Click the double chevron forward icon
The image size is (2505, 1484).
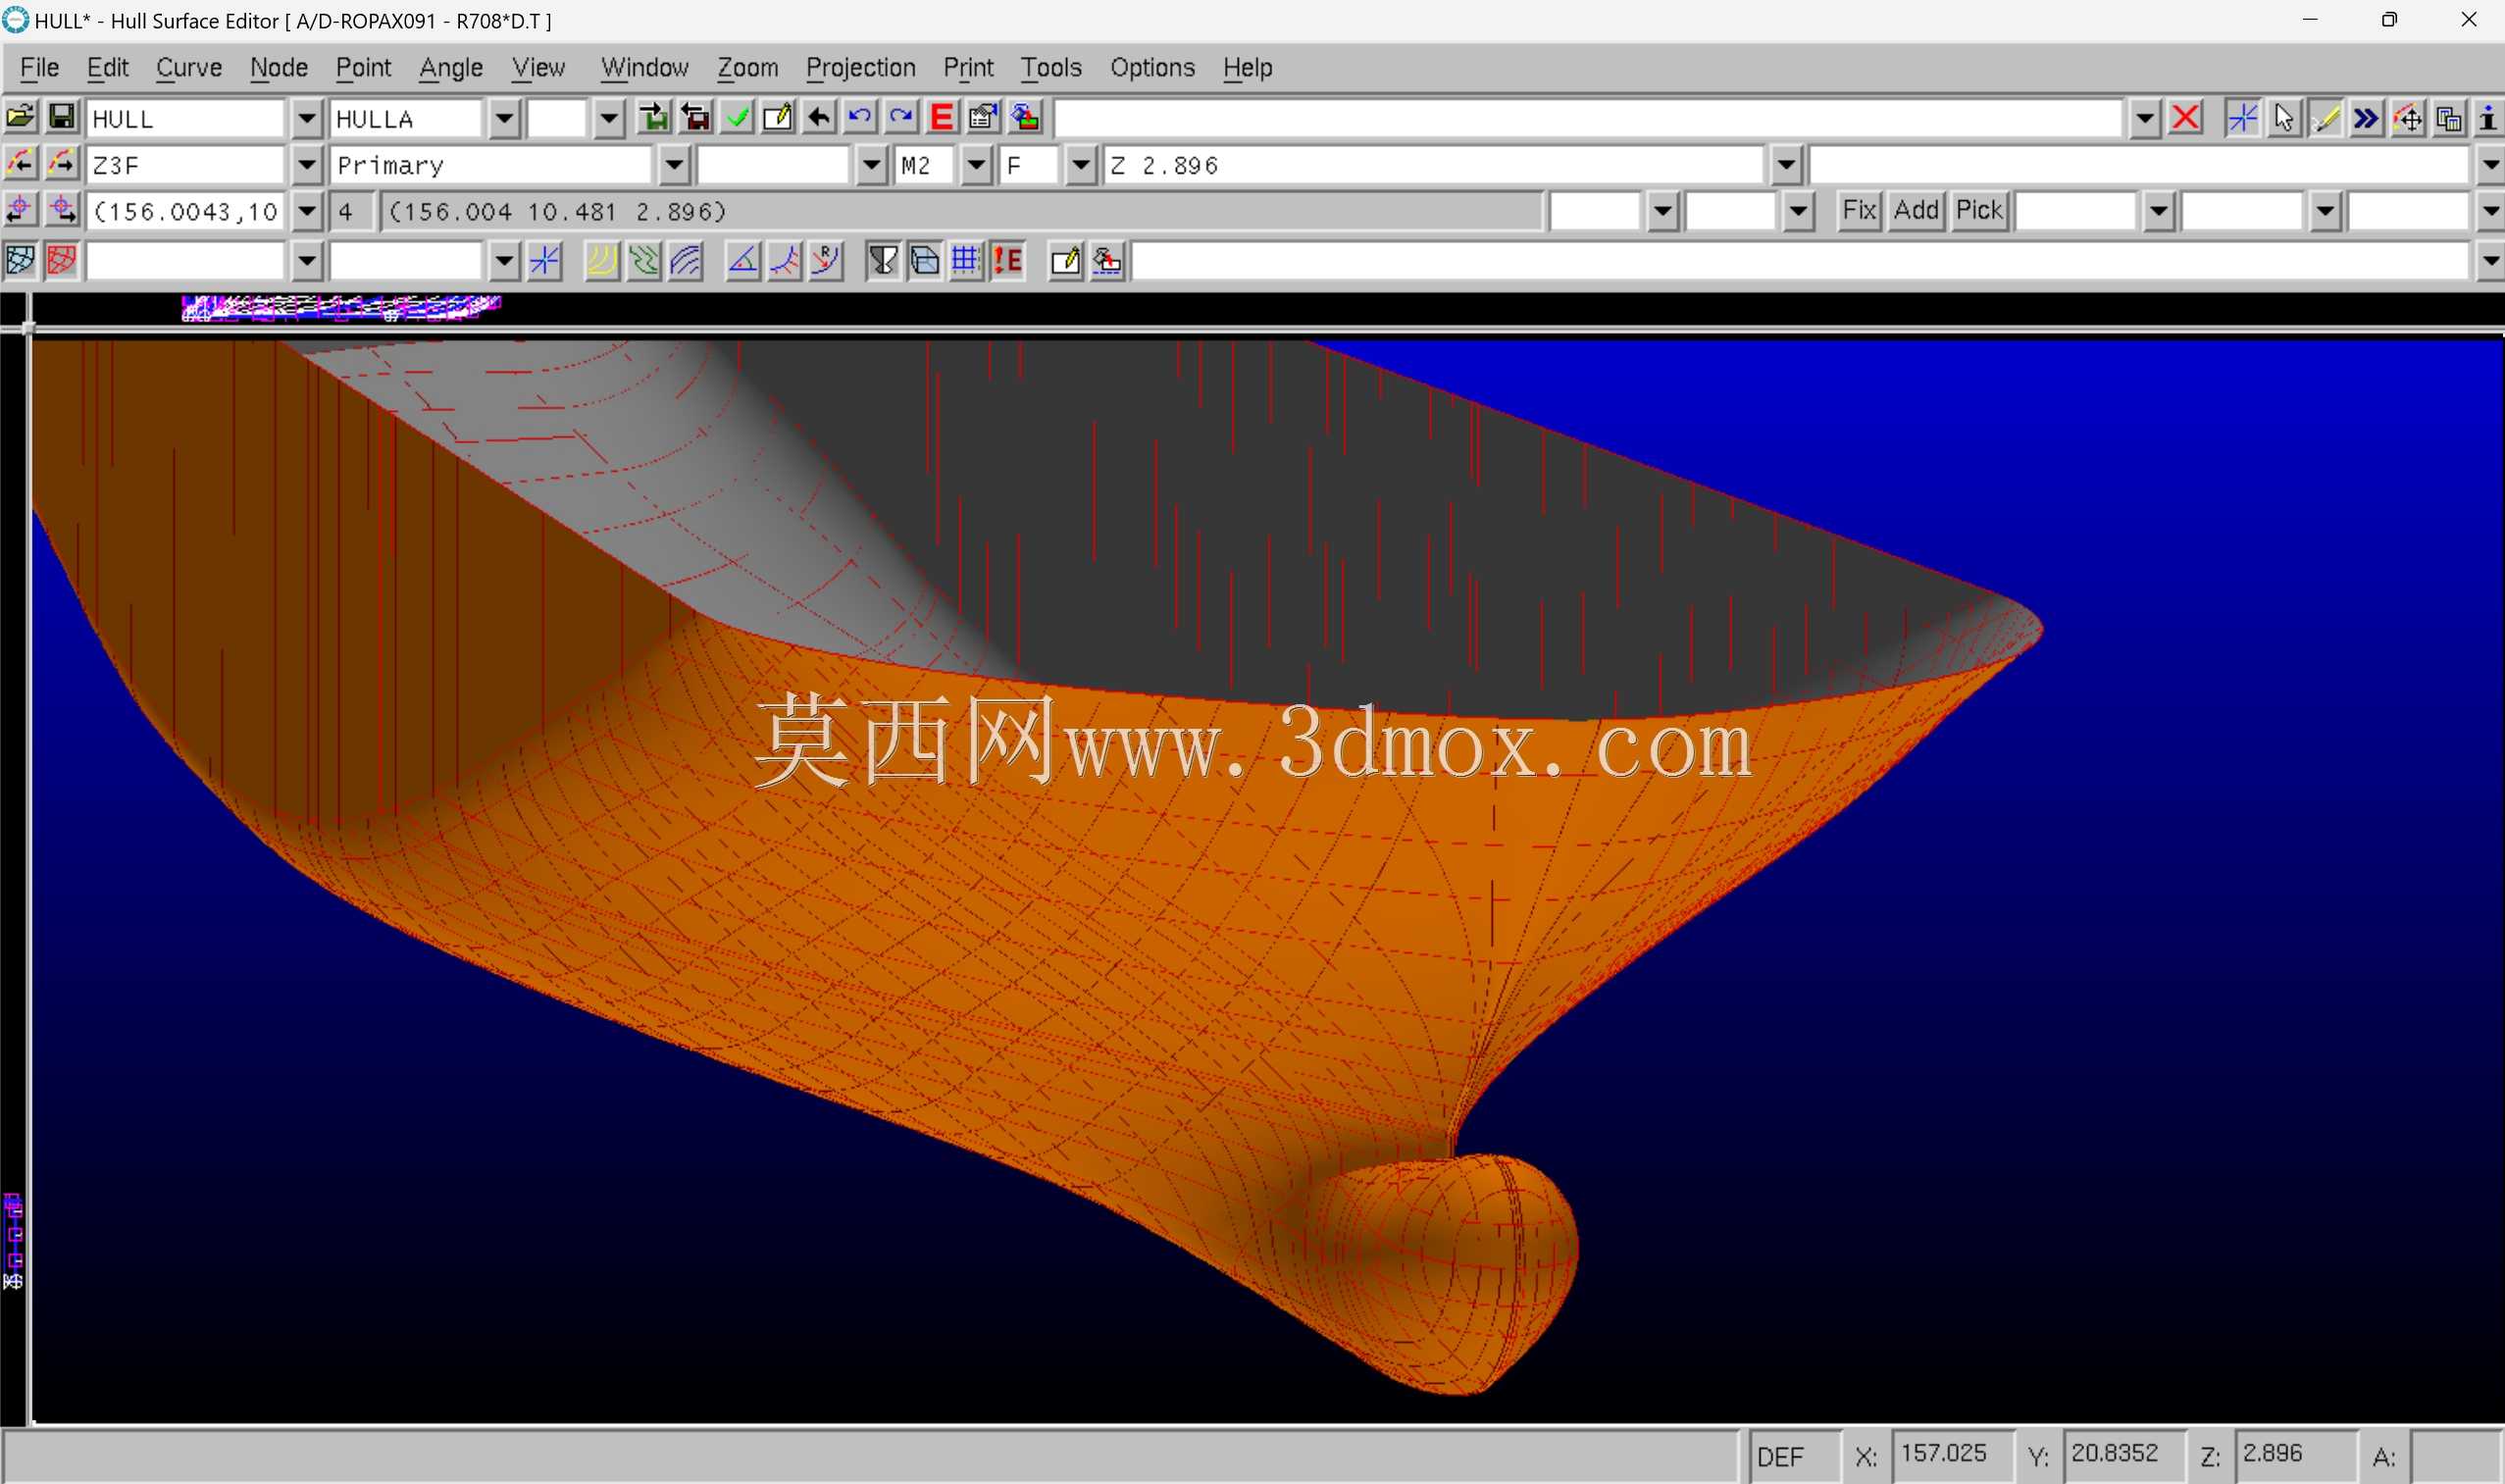click(x=2366, y=118)
